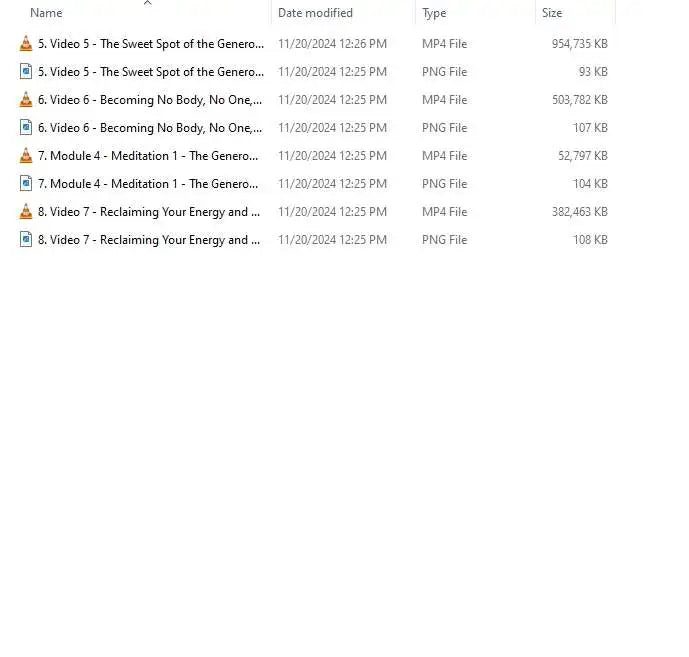The width and height of the screenshot is (689, 657).
Task: Click VLC icon of Video 6 MP4 file
Action: pos(26,100)
